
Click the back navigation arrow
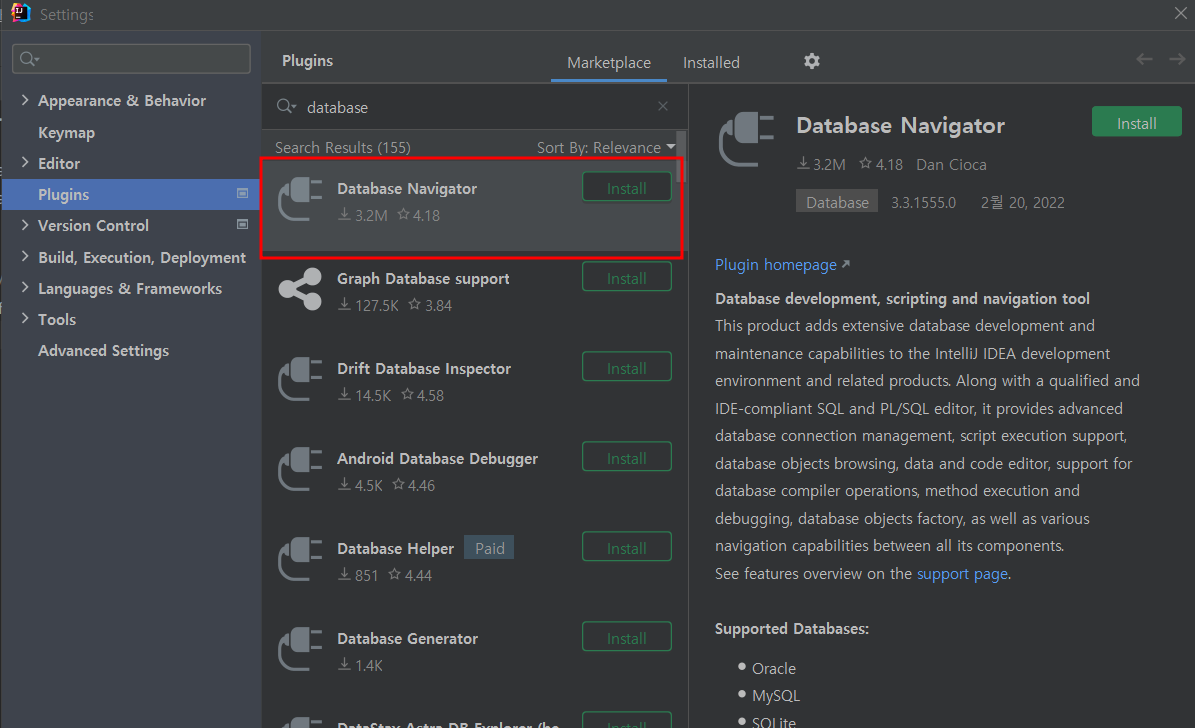(1144, 59)
